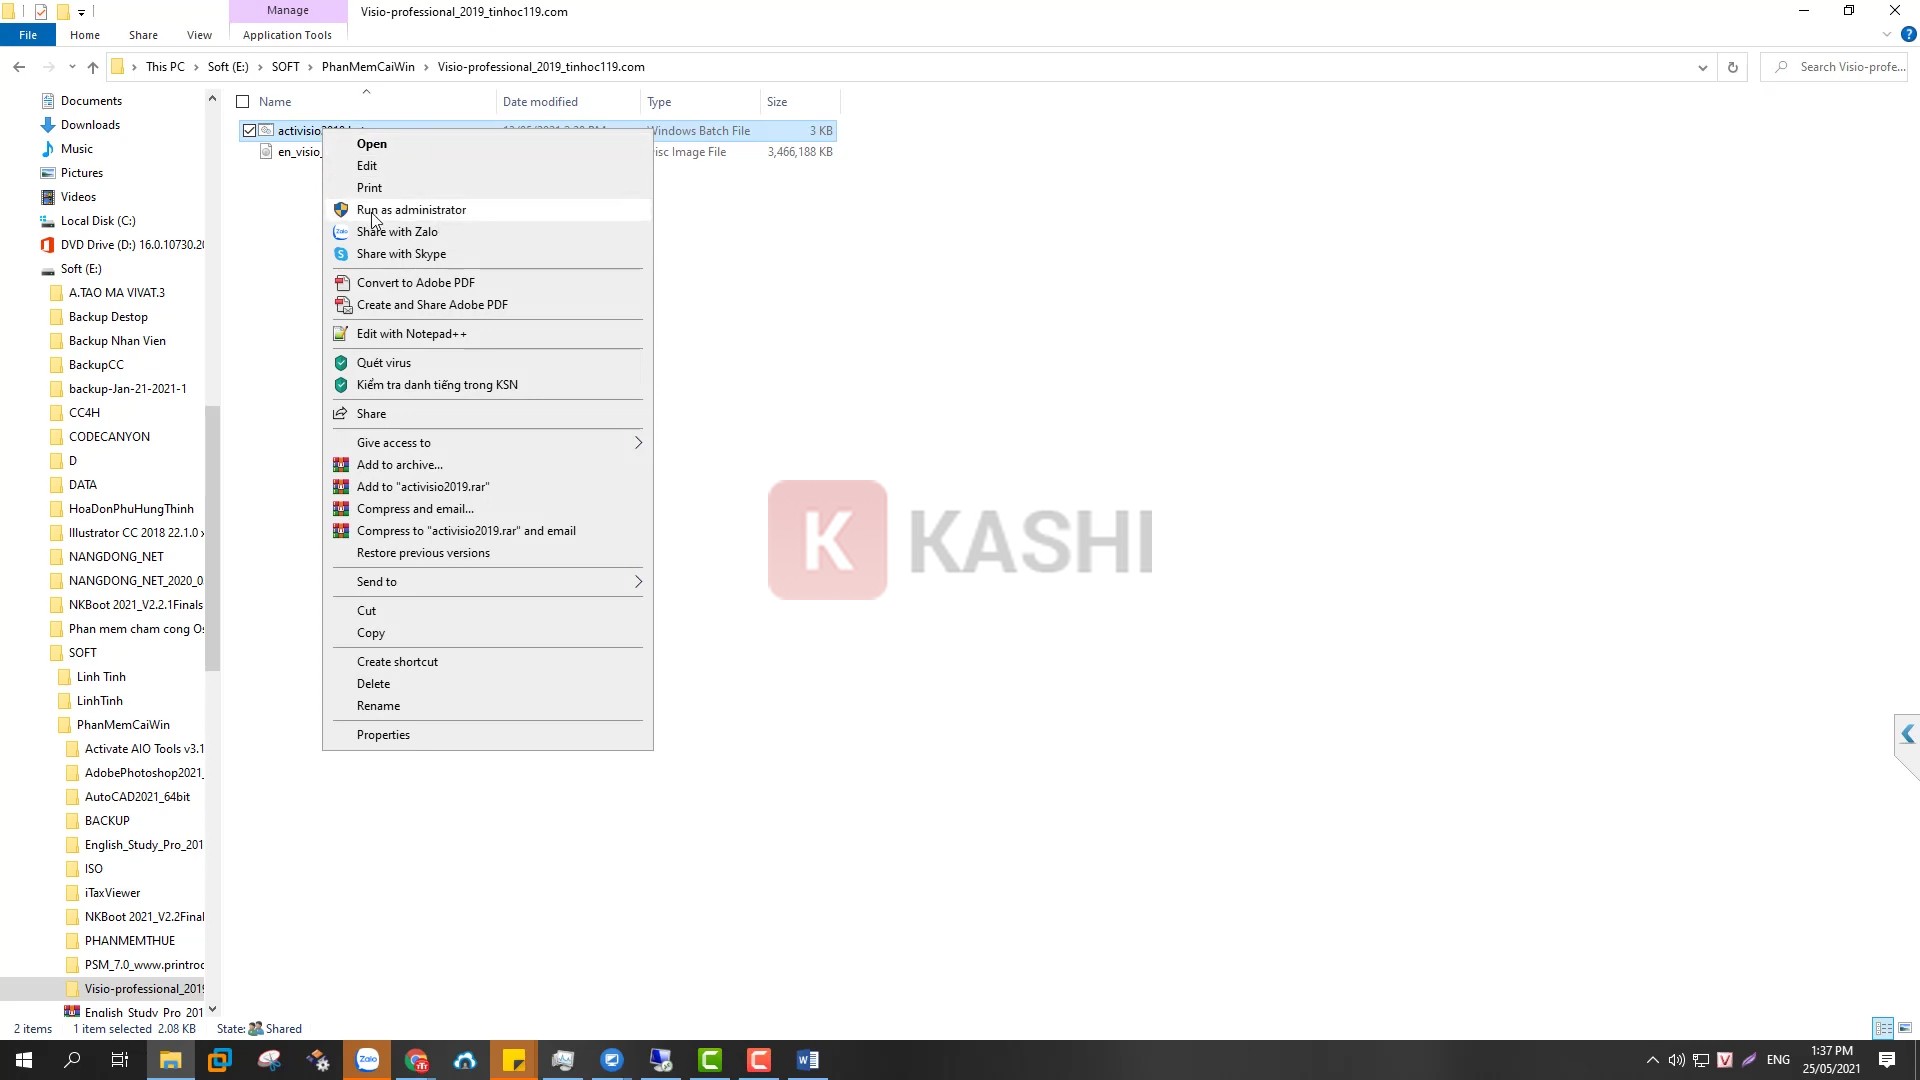1920x1080 pixels.
Task: Click the Add to archive WinRAR icon
Action: pos(341,465)
